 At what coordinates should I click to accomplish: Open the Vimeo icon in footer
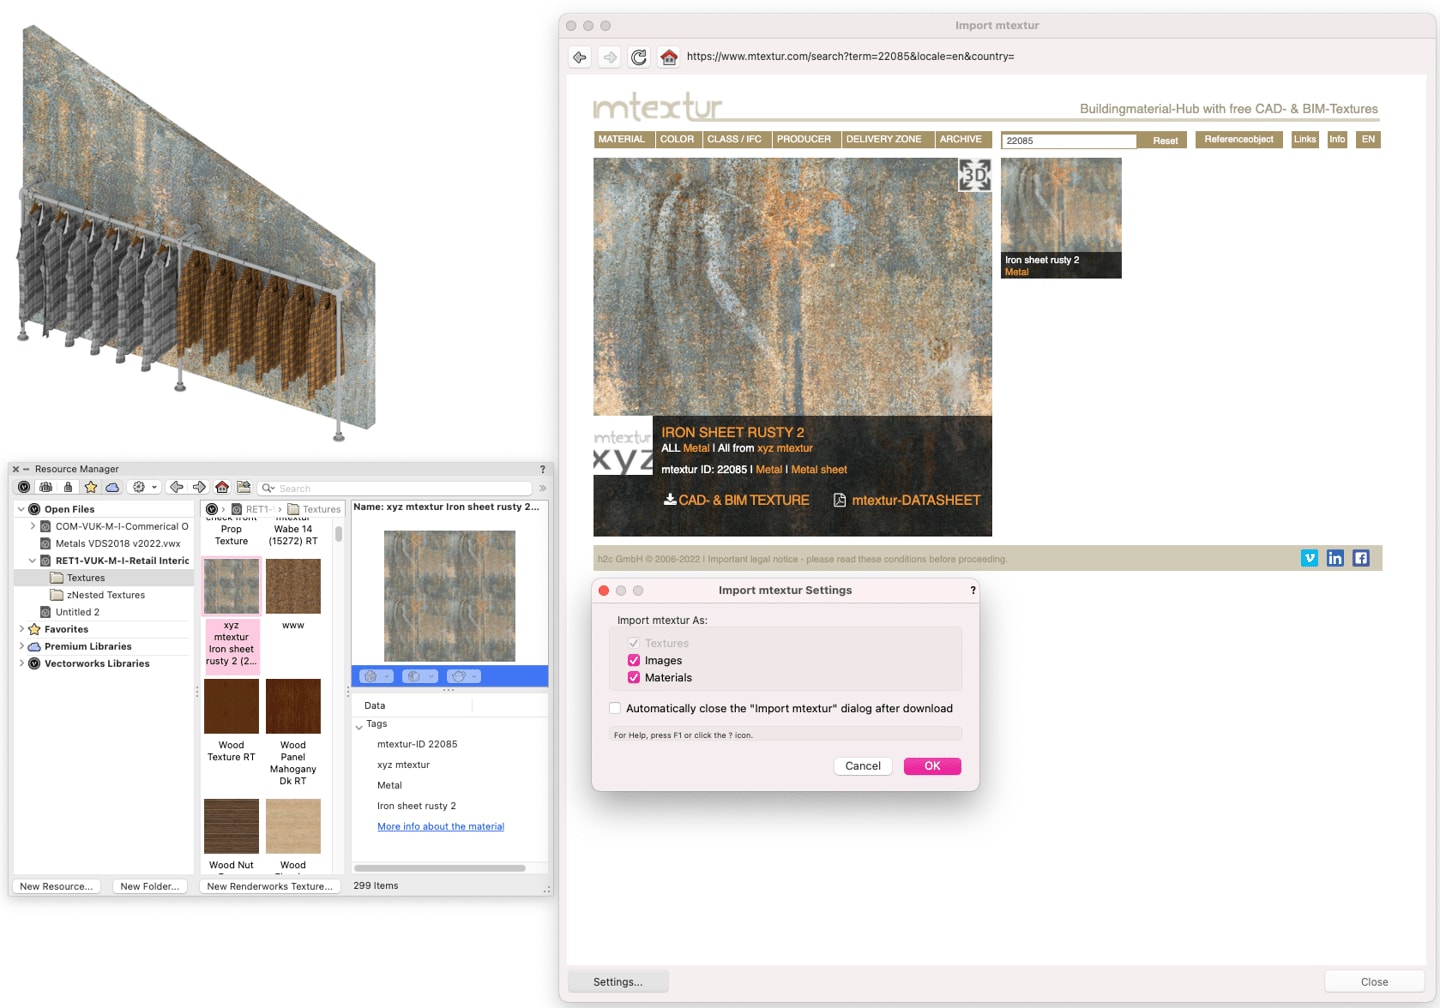[1309, 558]
